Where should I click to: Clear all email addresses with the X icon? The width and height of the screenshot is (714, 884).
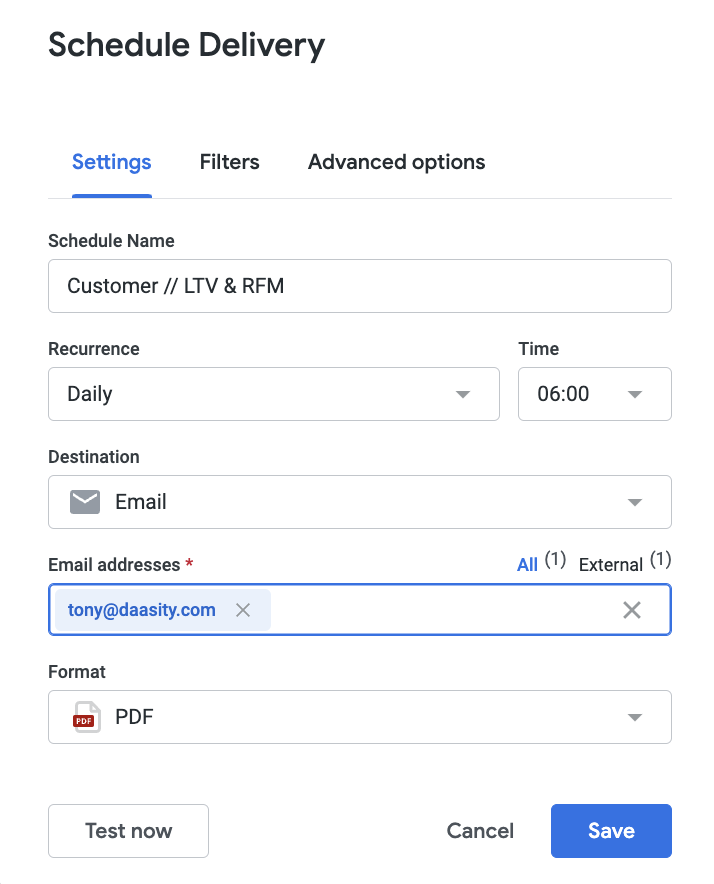[x=632, y=610]
